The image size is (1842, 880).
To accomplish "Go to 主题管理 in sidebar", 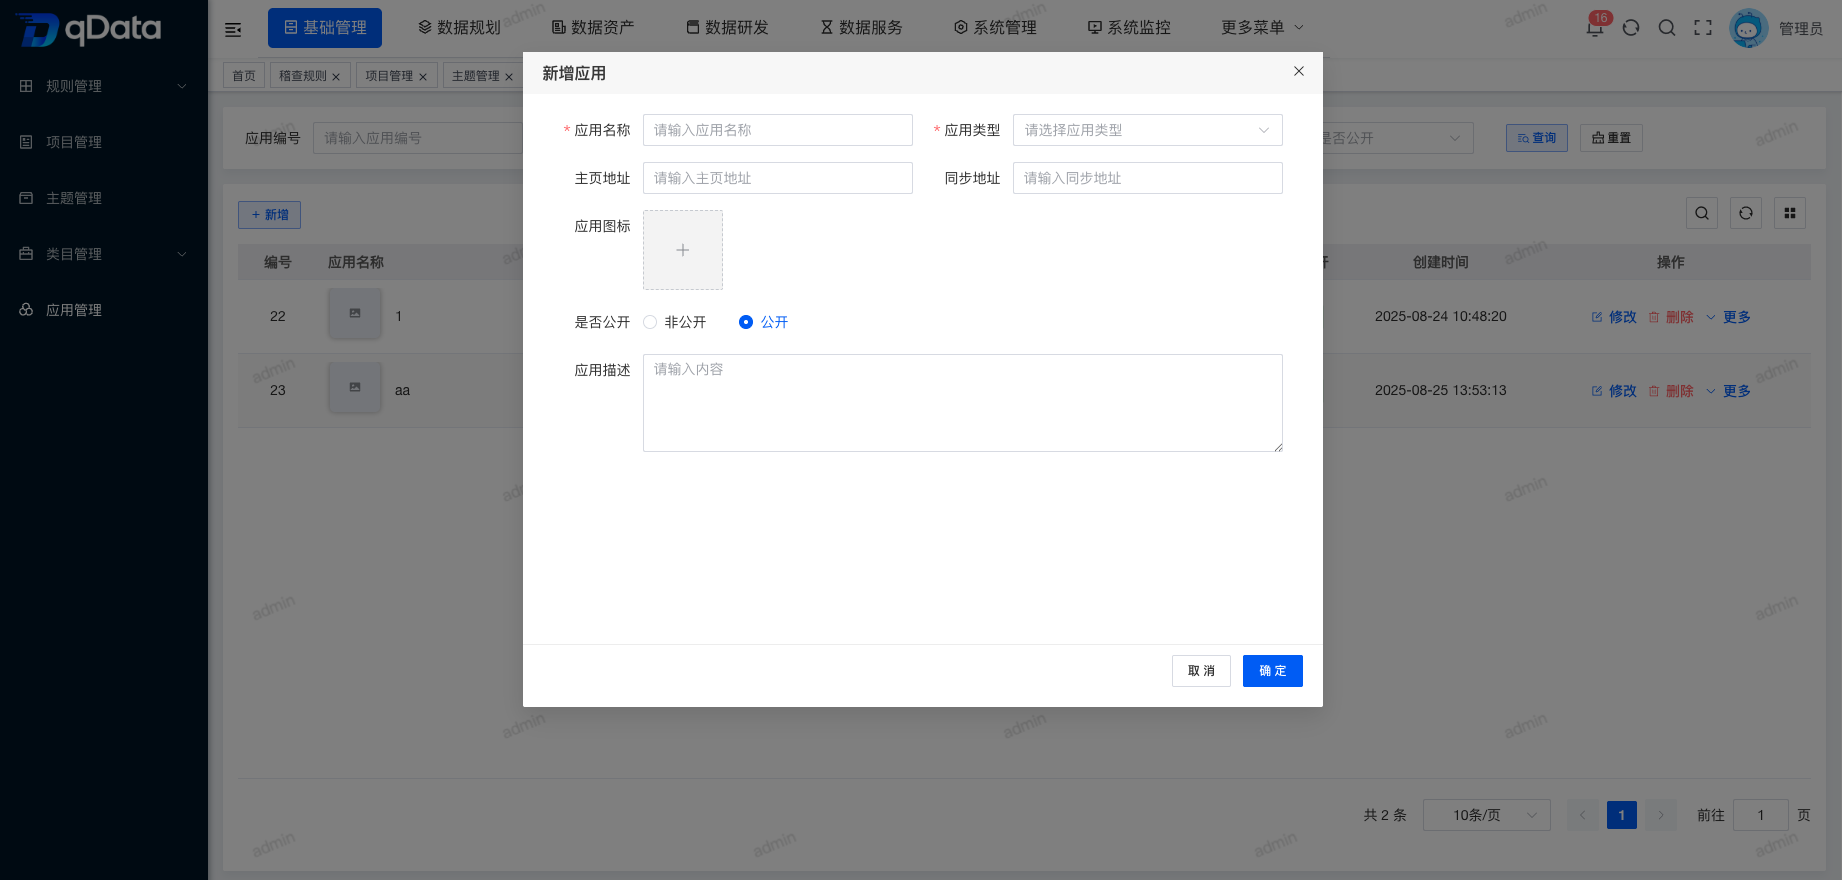I will pos(104,198).
